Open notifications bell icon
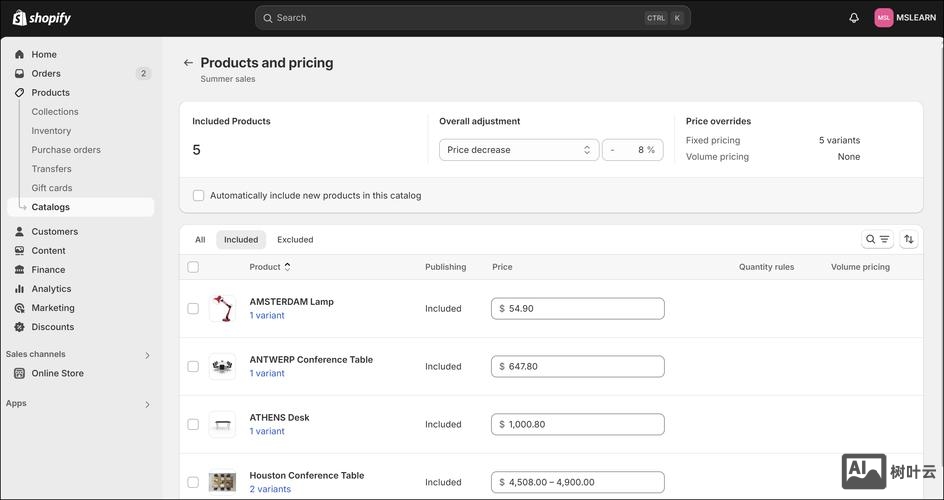This screenshot has width=944, height=500. click(854, 18)
